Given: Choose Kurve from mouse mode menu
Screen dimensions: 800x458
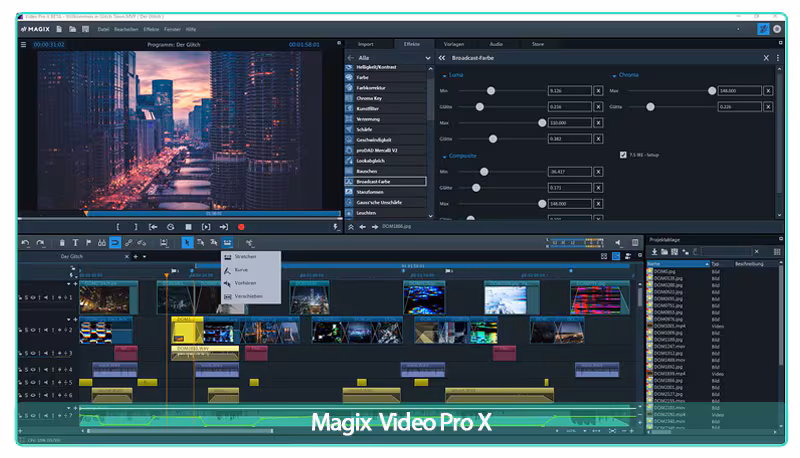Looking at the screenshot, I should 251,270.
